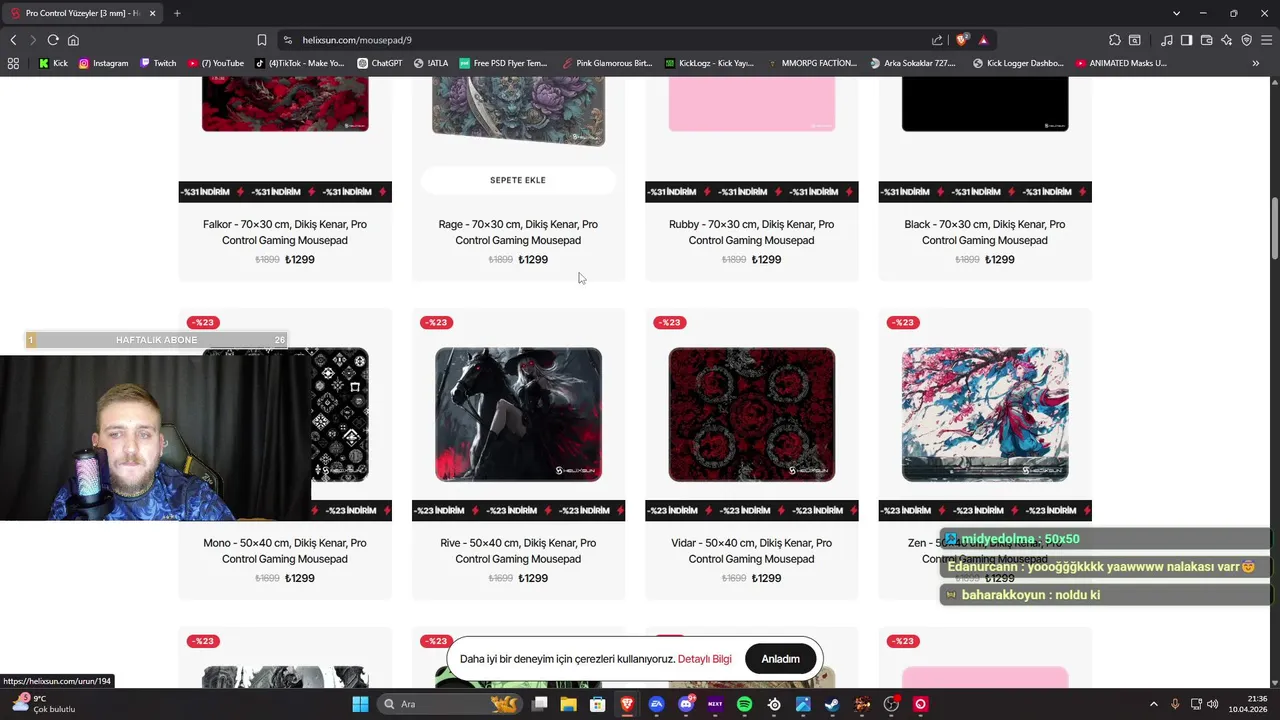This screenshot has height=720, width=1280.
Task: Open the Rive 50×40 cm mousepad title
Action: point(518,551)
